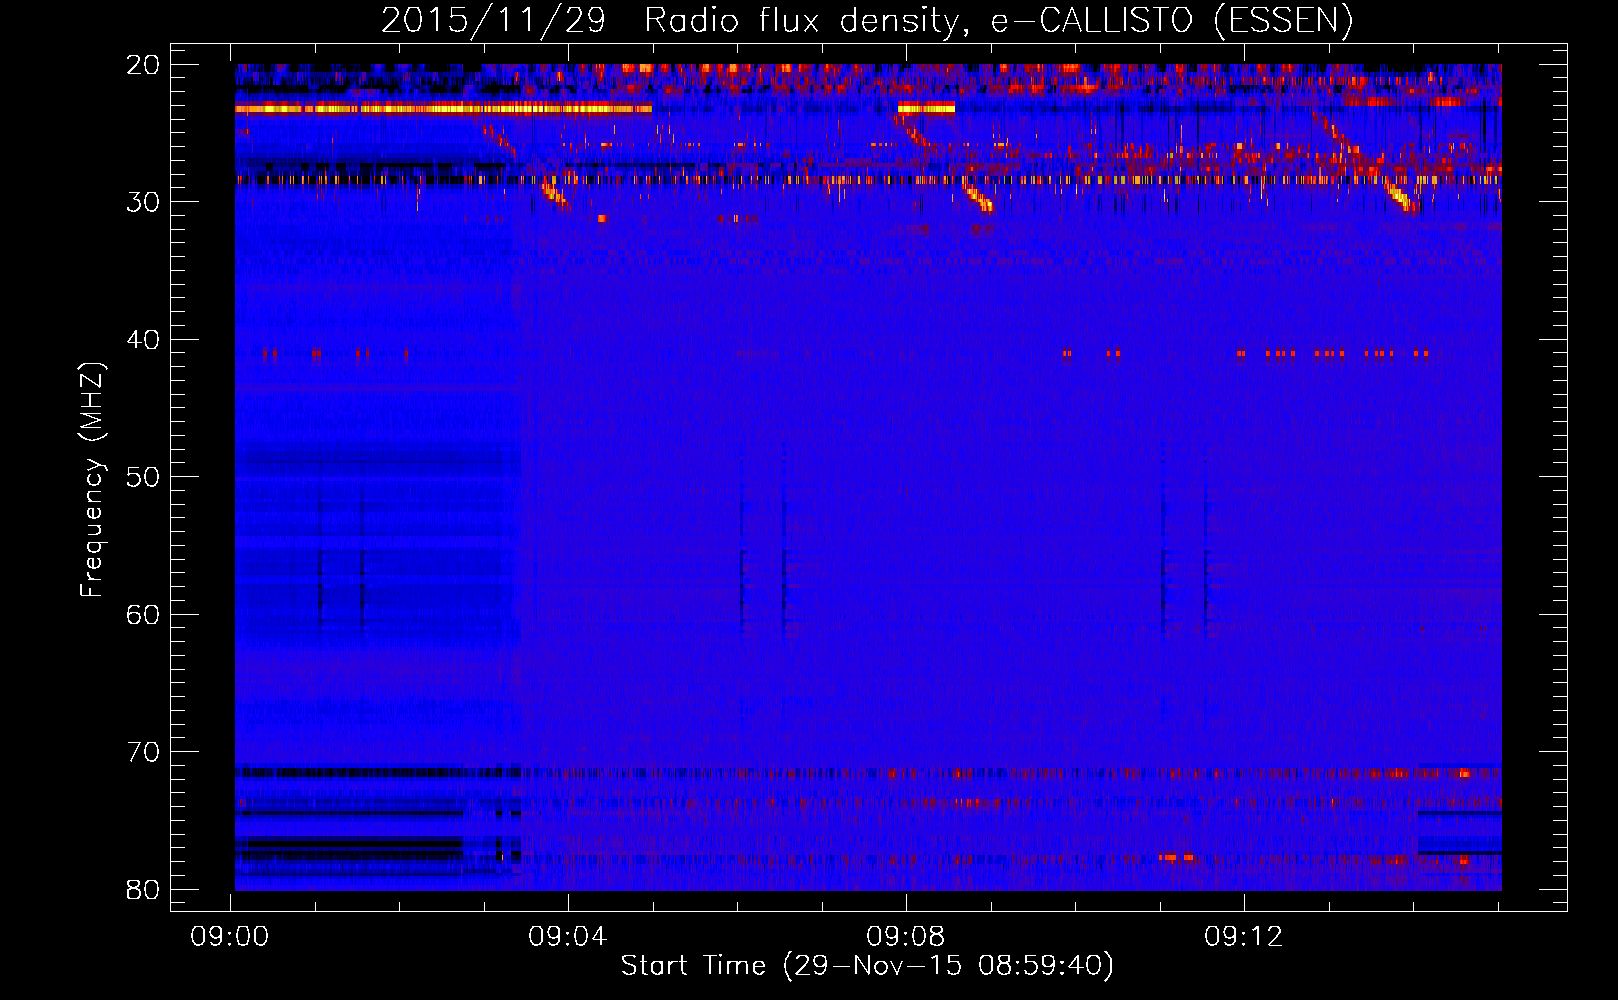Click the time tick label 09:12
The image size is (1618, 1000).
(1244, 937)
